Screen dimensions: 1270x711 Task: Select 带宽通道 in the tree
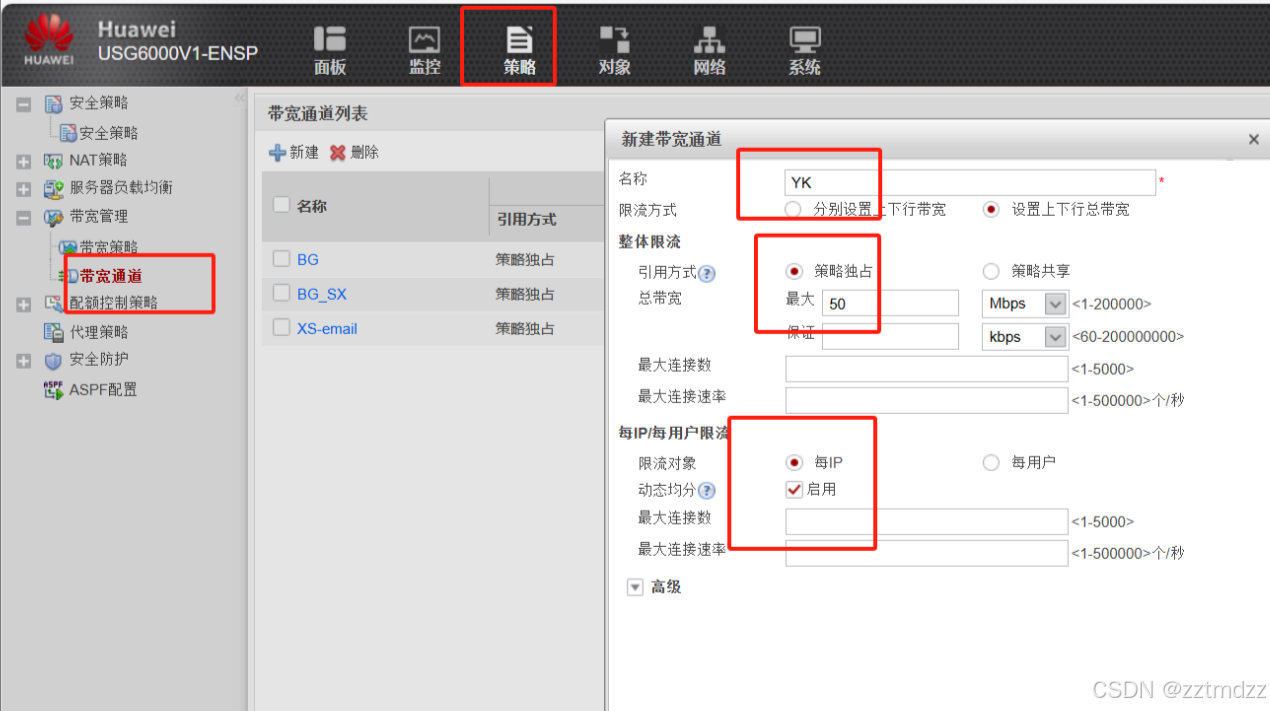point(110,276)
